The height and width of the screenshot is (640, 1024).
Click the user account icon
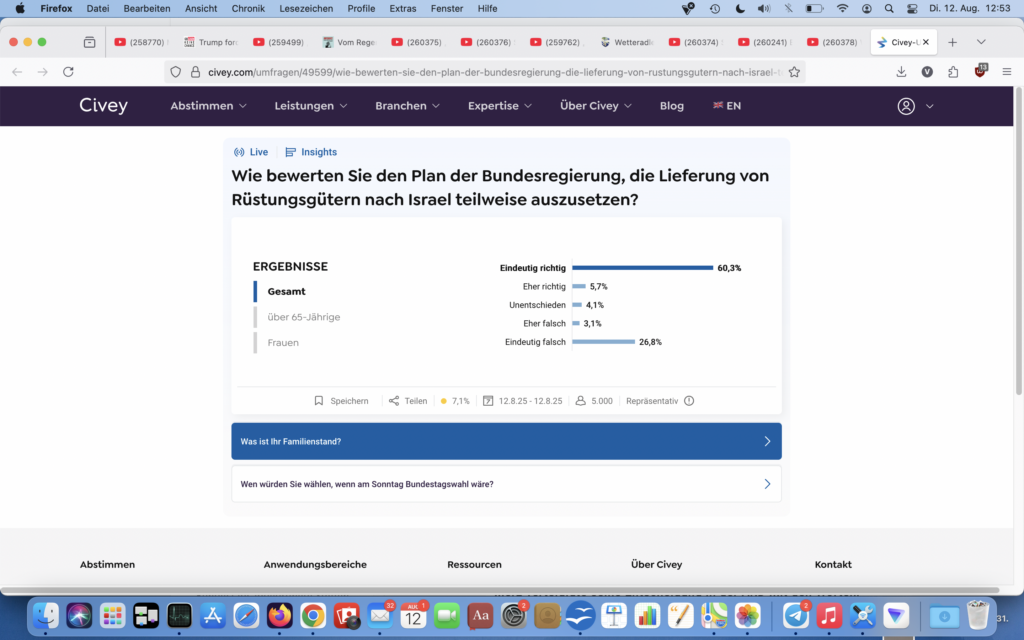pos(906,106)
